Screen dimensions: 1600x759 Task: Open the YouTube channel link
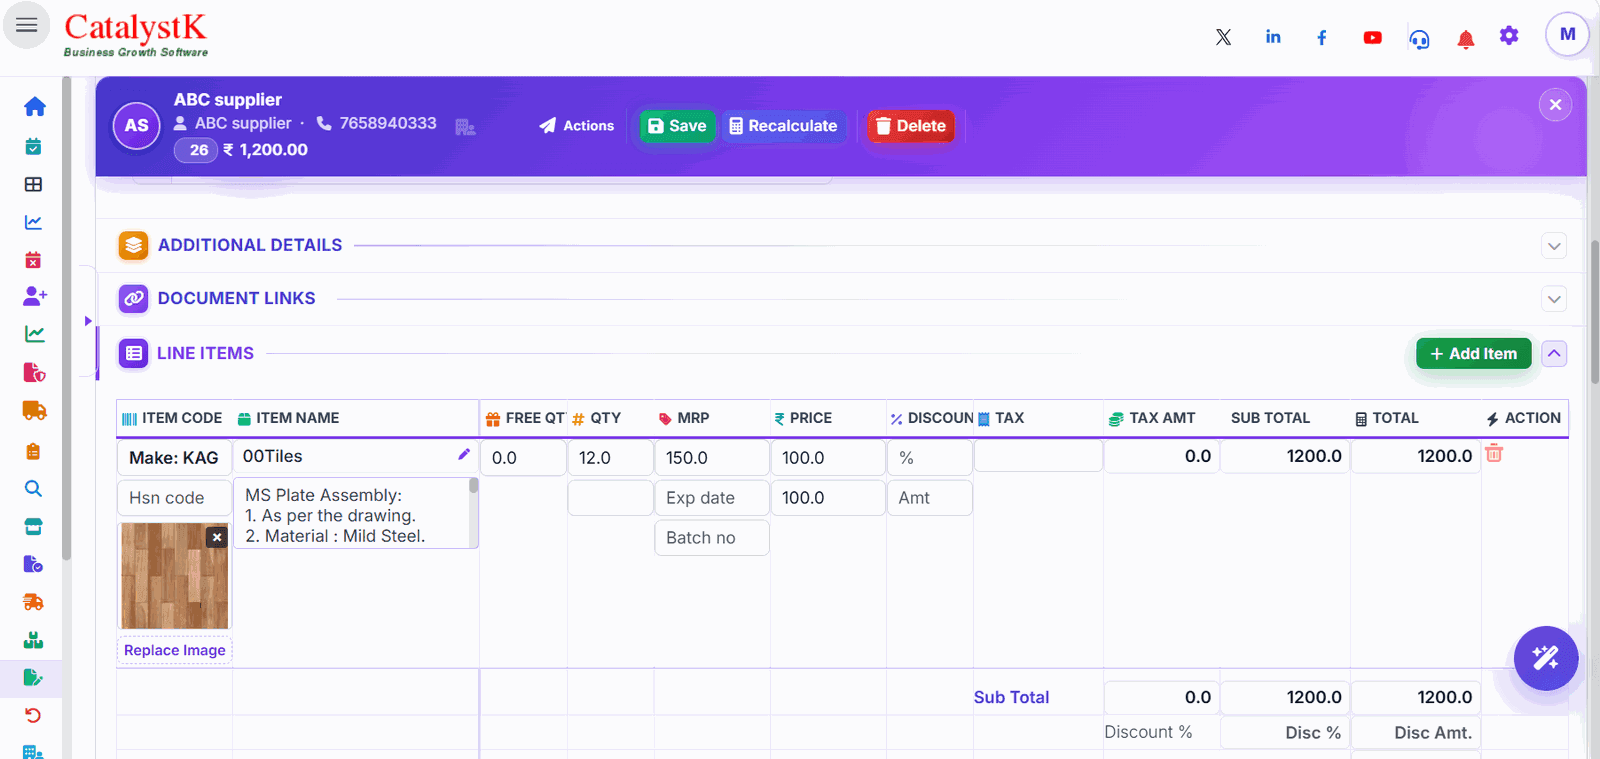pyautogui.click(x=1372, y=37)
